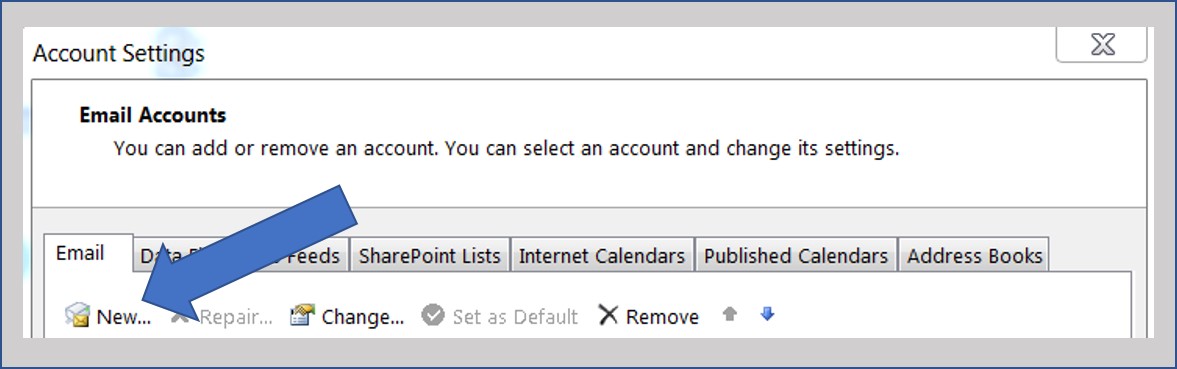
Task: Switch to the Email tab
Action: (x=80, y=253)
